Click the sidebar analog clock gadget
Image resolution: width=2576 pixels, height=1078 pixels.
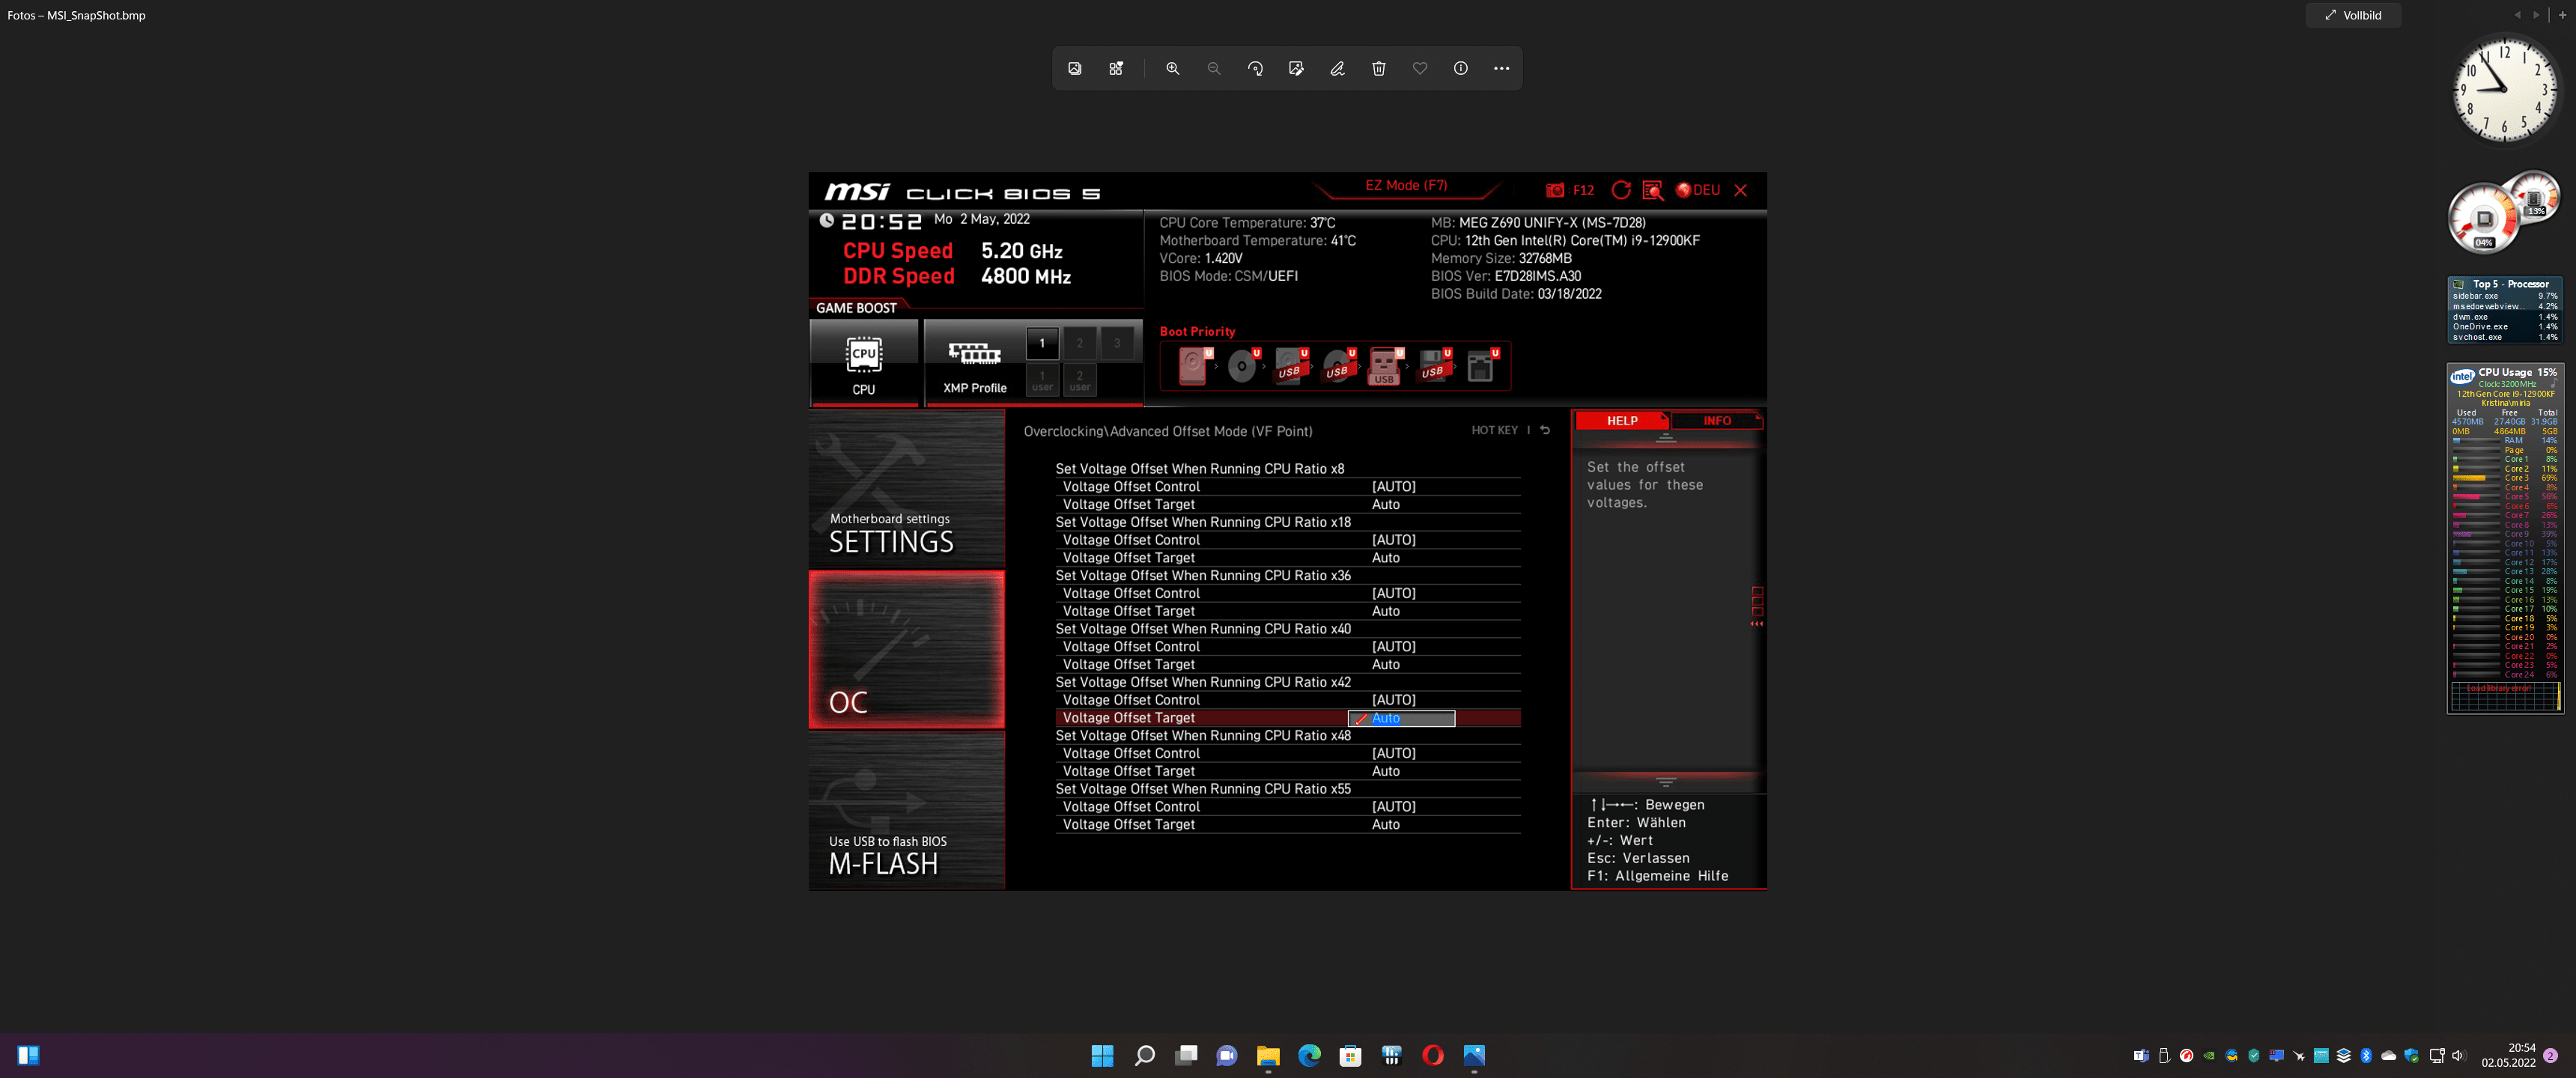tap(2503, 88)
